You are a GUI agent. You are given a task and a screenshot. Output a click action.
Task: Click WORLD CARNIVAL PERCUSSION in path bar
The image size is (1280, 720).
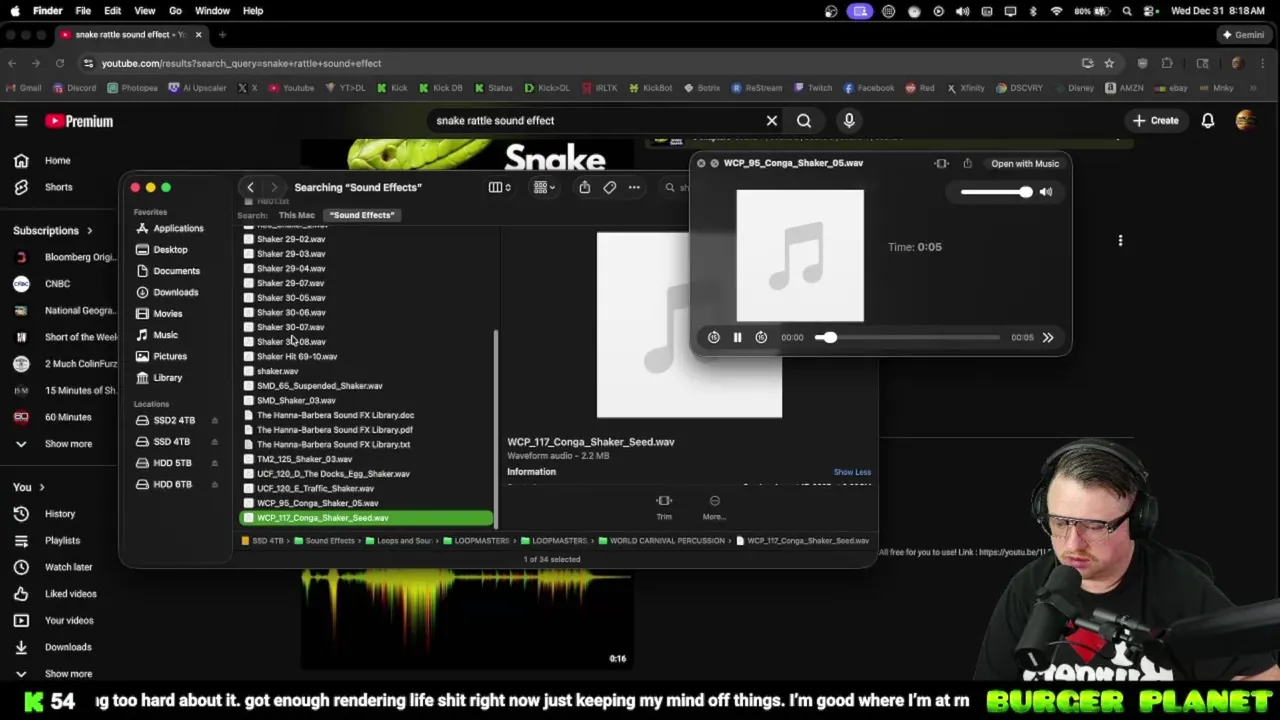[x=660, y=541]
